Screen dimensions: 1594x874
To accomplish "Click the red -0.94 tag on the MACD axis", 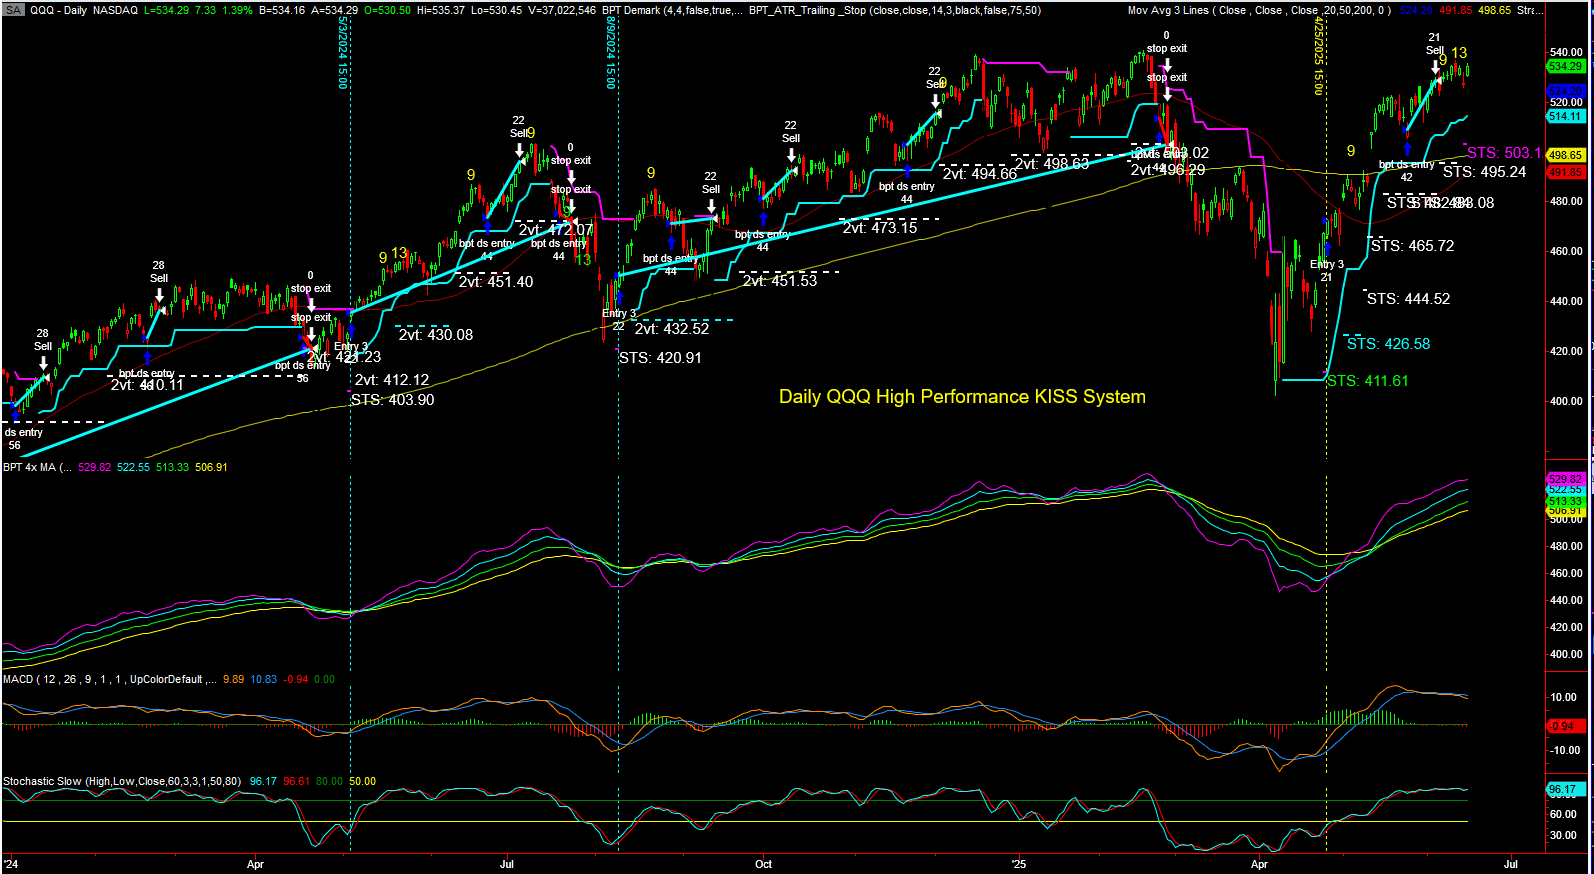I will [x=1564, y=726].
